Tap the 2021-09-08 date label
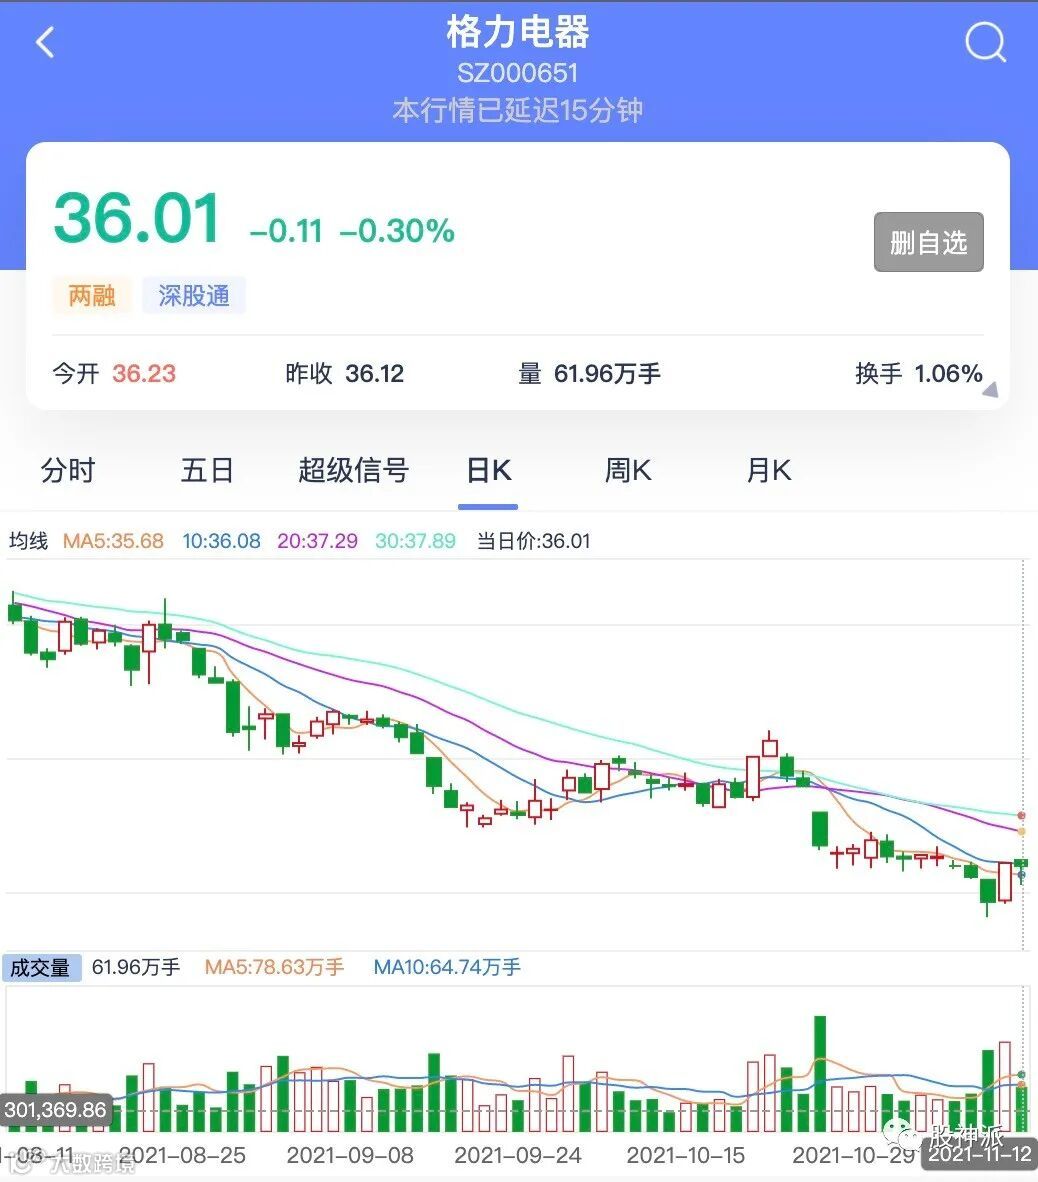Viewport: 1038px width, 1182px height. coord(350,1155)
